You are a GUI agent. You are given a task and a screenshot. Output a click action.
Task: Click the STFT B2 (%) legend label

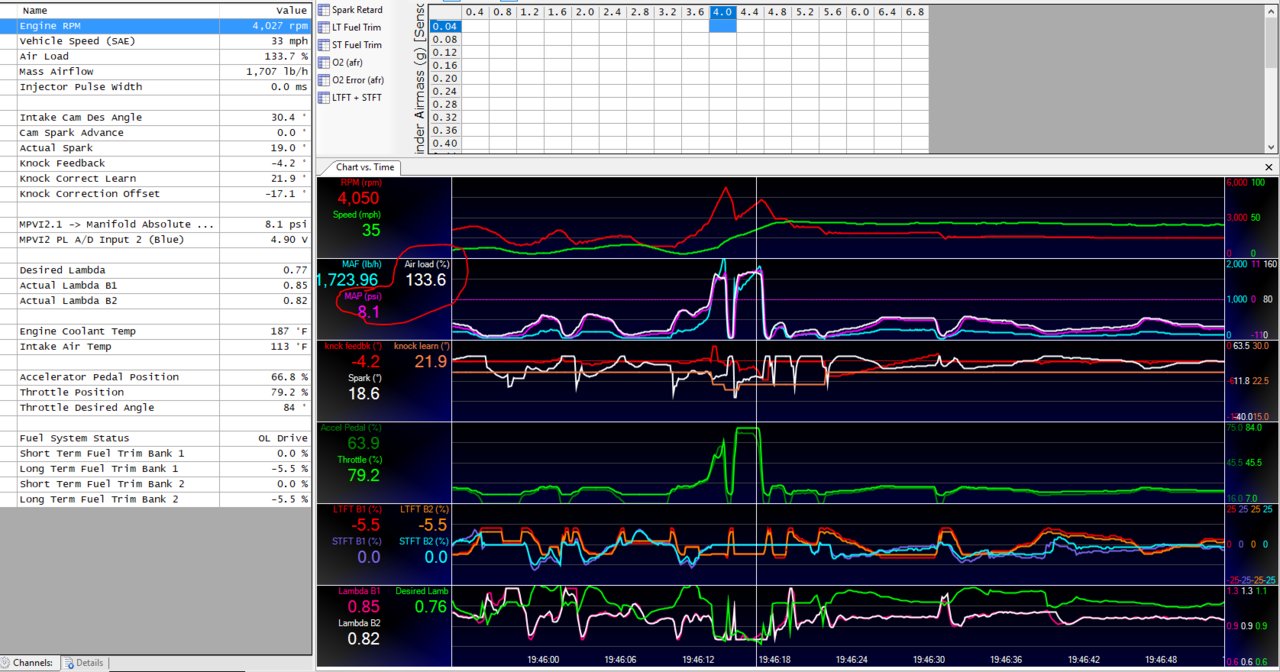pos(424,541)
